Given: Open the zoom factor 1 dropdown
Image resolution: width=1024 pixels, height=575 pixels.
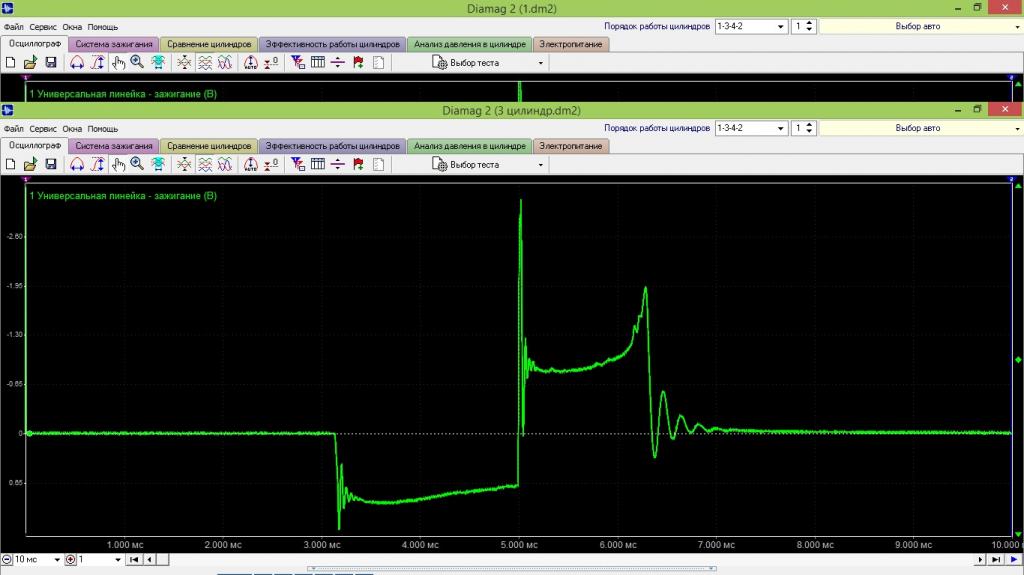Looking at the screenshot, I should tap(100, 559).
